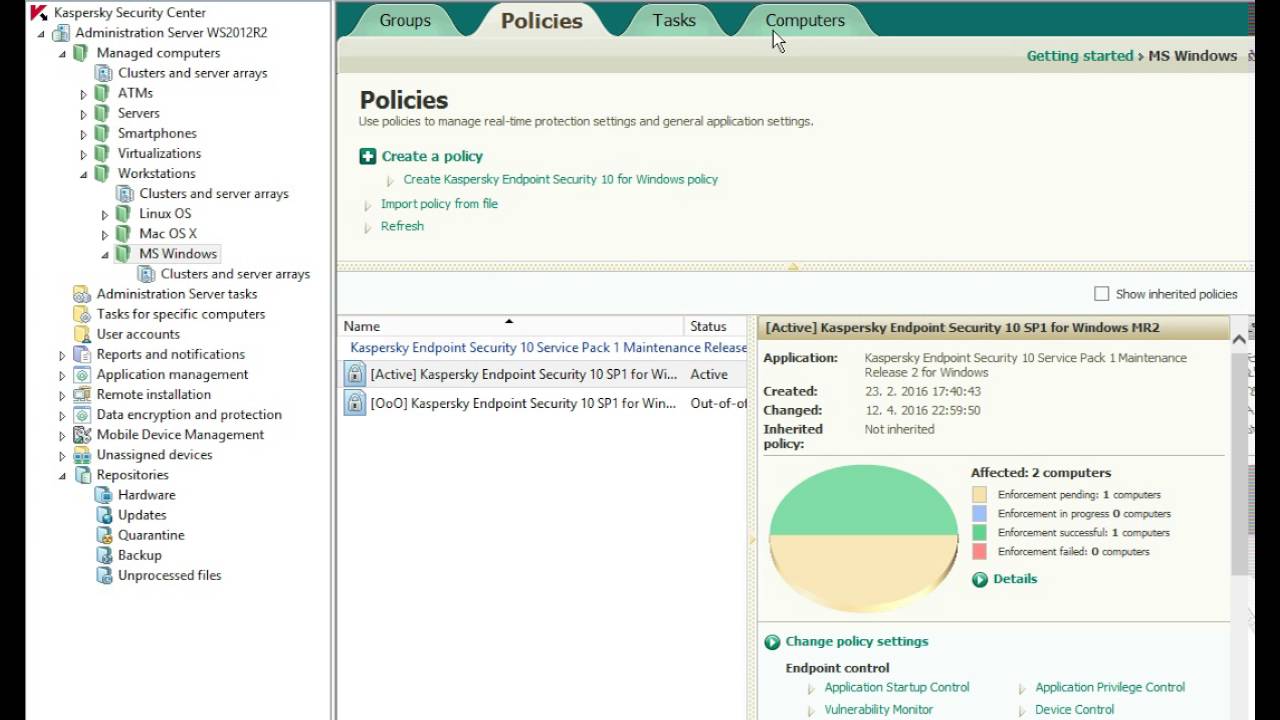Click the Import policy from file link
The image size is (1280, 720).
(x=439, y=203)
